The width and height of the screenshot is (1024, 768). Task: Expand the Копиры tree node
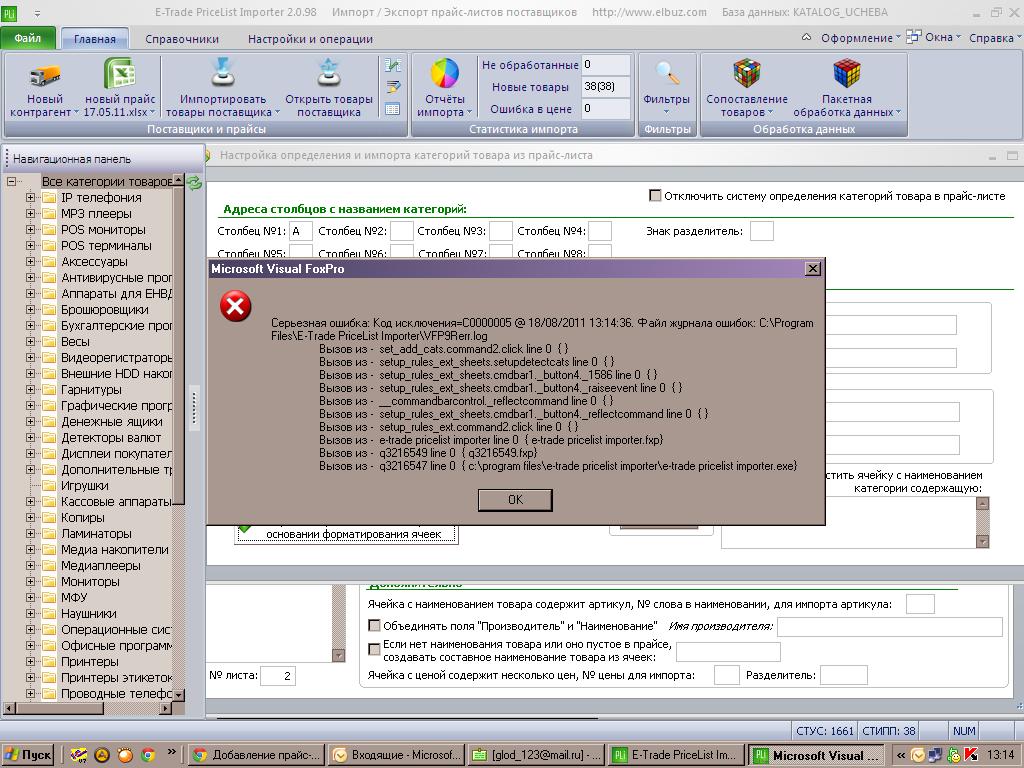(x=30, y=517)
